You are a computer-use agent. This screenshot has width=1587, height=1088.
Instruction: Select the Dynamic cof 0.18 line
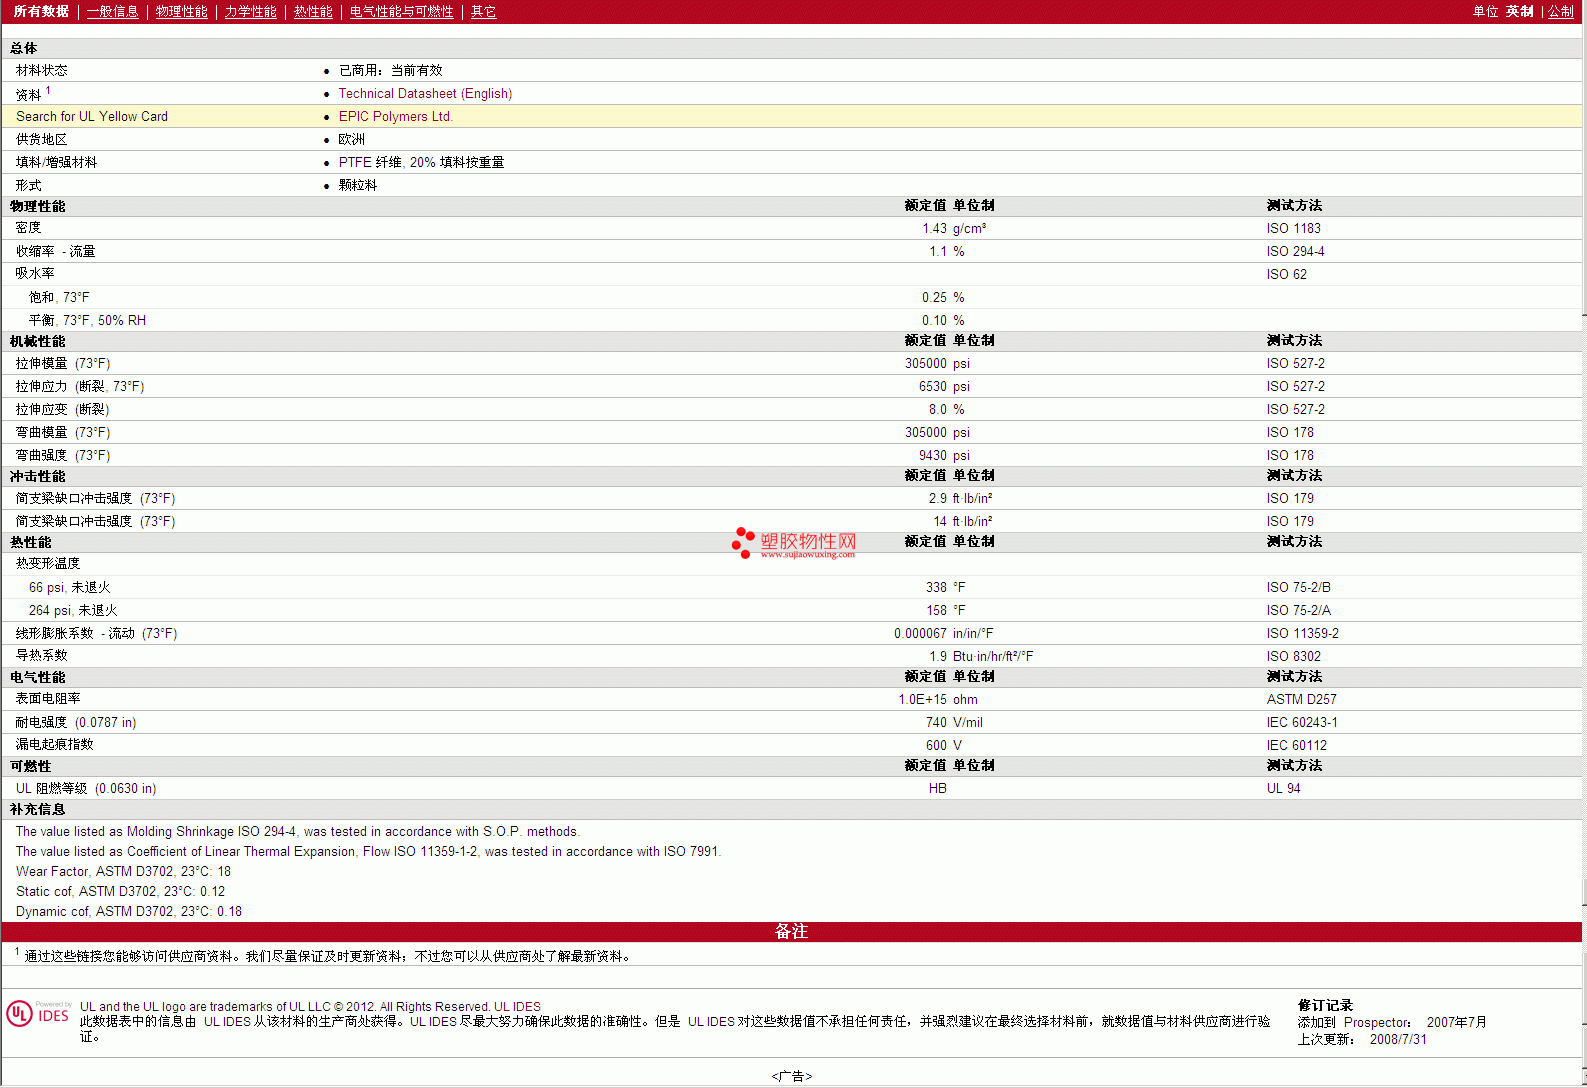[128, 912]
